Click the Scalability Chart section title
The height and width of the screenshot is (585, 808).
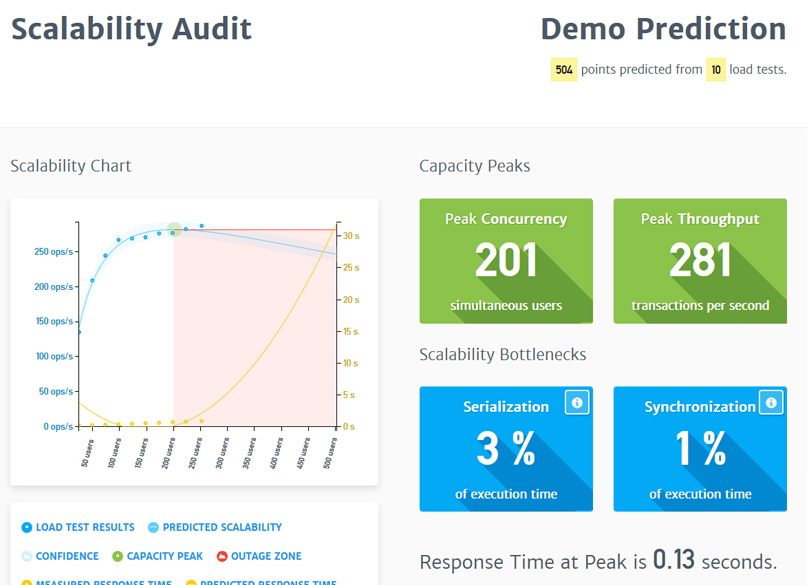pyautogui.click(x=71, y=166)
